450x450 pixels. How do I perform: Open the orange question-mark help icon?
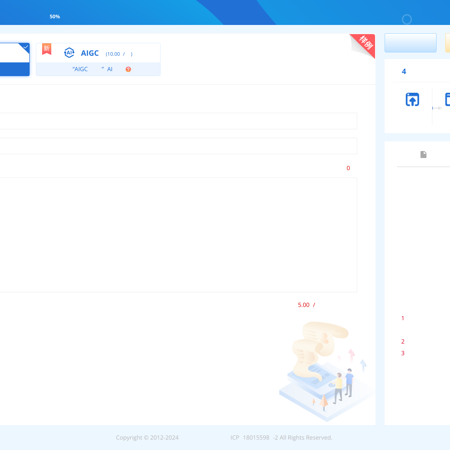point(128,69)
